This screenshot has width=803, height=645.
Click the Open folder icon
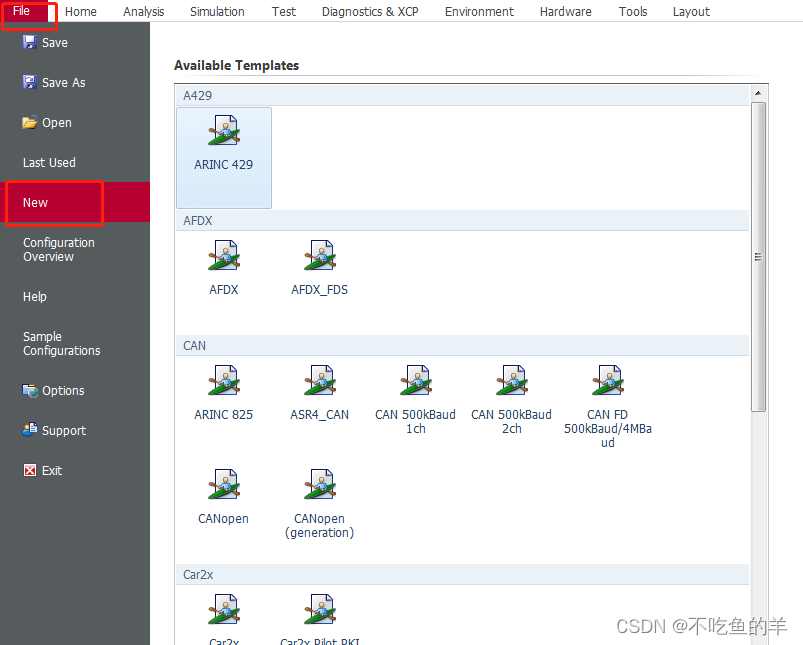coord(30,122)
